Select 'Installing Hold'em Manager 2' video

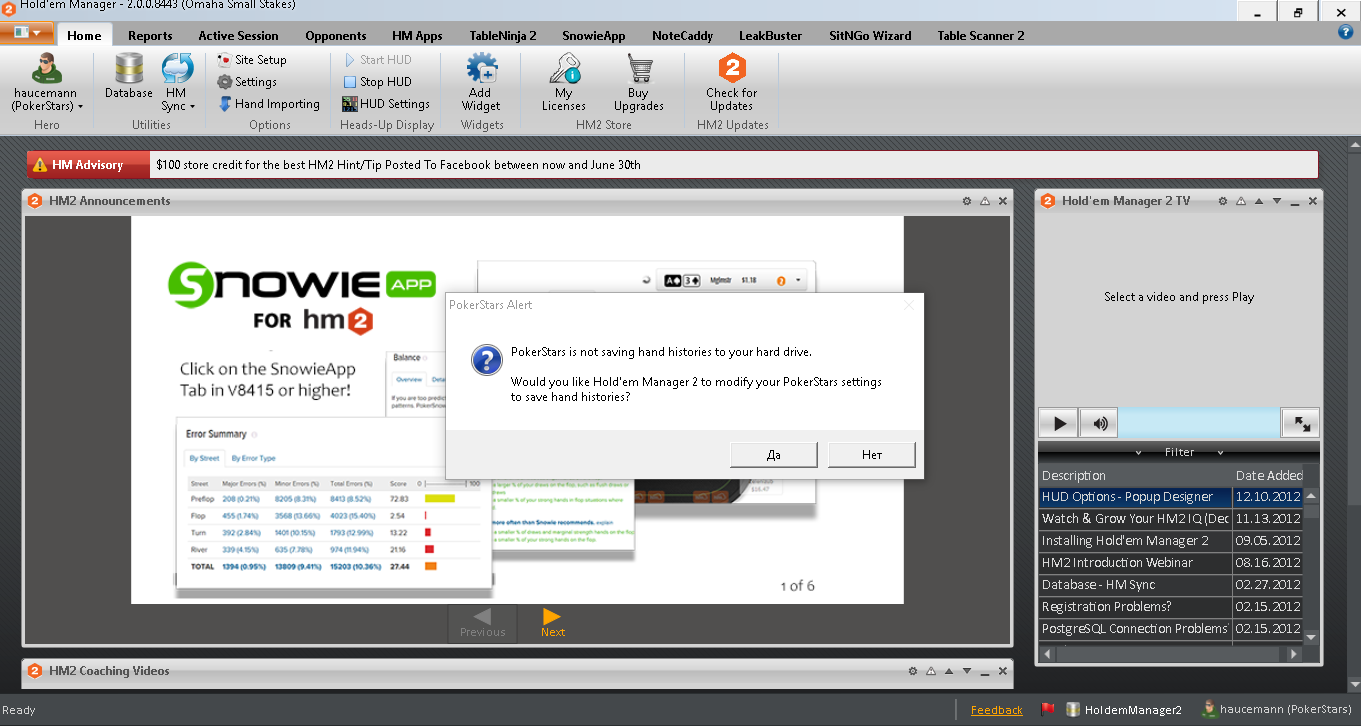pyautogui.click(x=1170, y=541)
